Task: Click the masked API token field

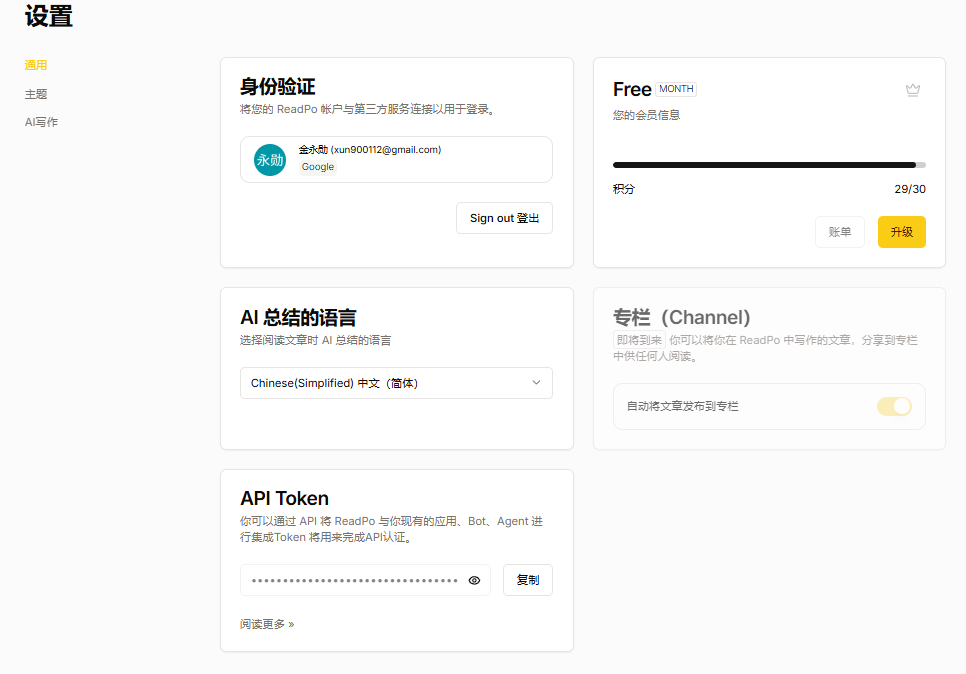Action: point(365,580)
